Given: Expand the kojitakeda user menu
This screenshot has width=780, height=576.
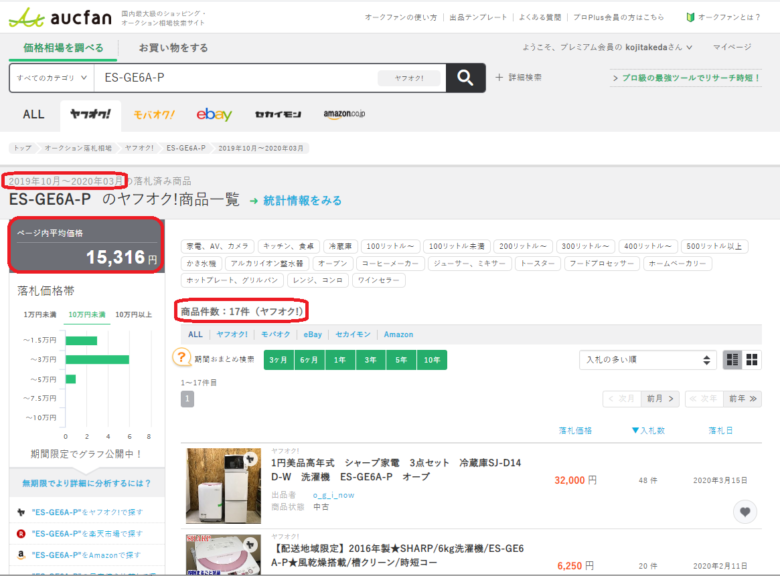Looking at the screenshot, I should (x=689, y=48).
